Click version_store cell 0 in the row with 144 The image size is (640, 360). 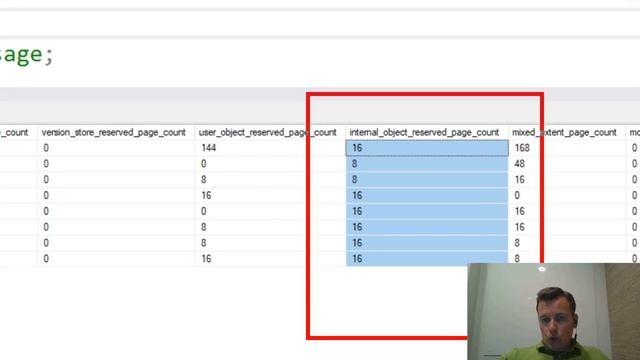point(116,148)
